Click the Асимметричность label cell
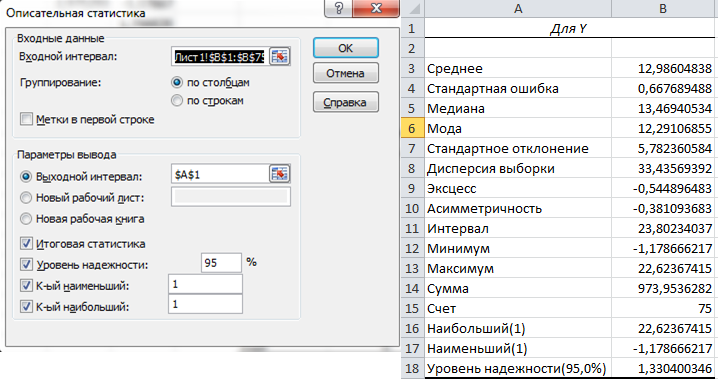Image resolution: width=718 pixels, height=379 pixels. coord(518,208)
